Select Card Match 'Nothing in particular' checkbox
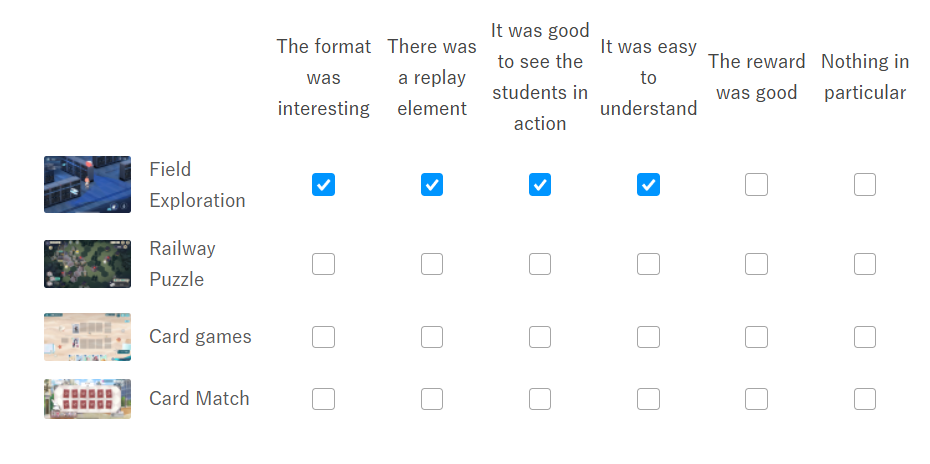The image size is (930, 464). [x=865, y=399]
